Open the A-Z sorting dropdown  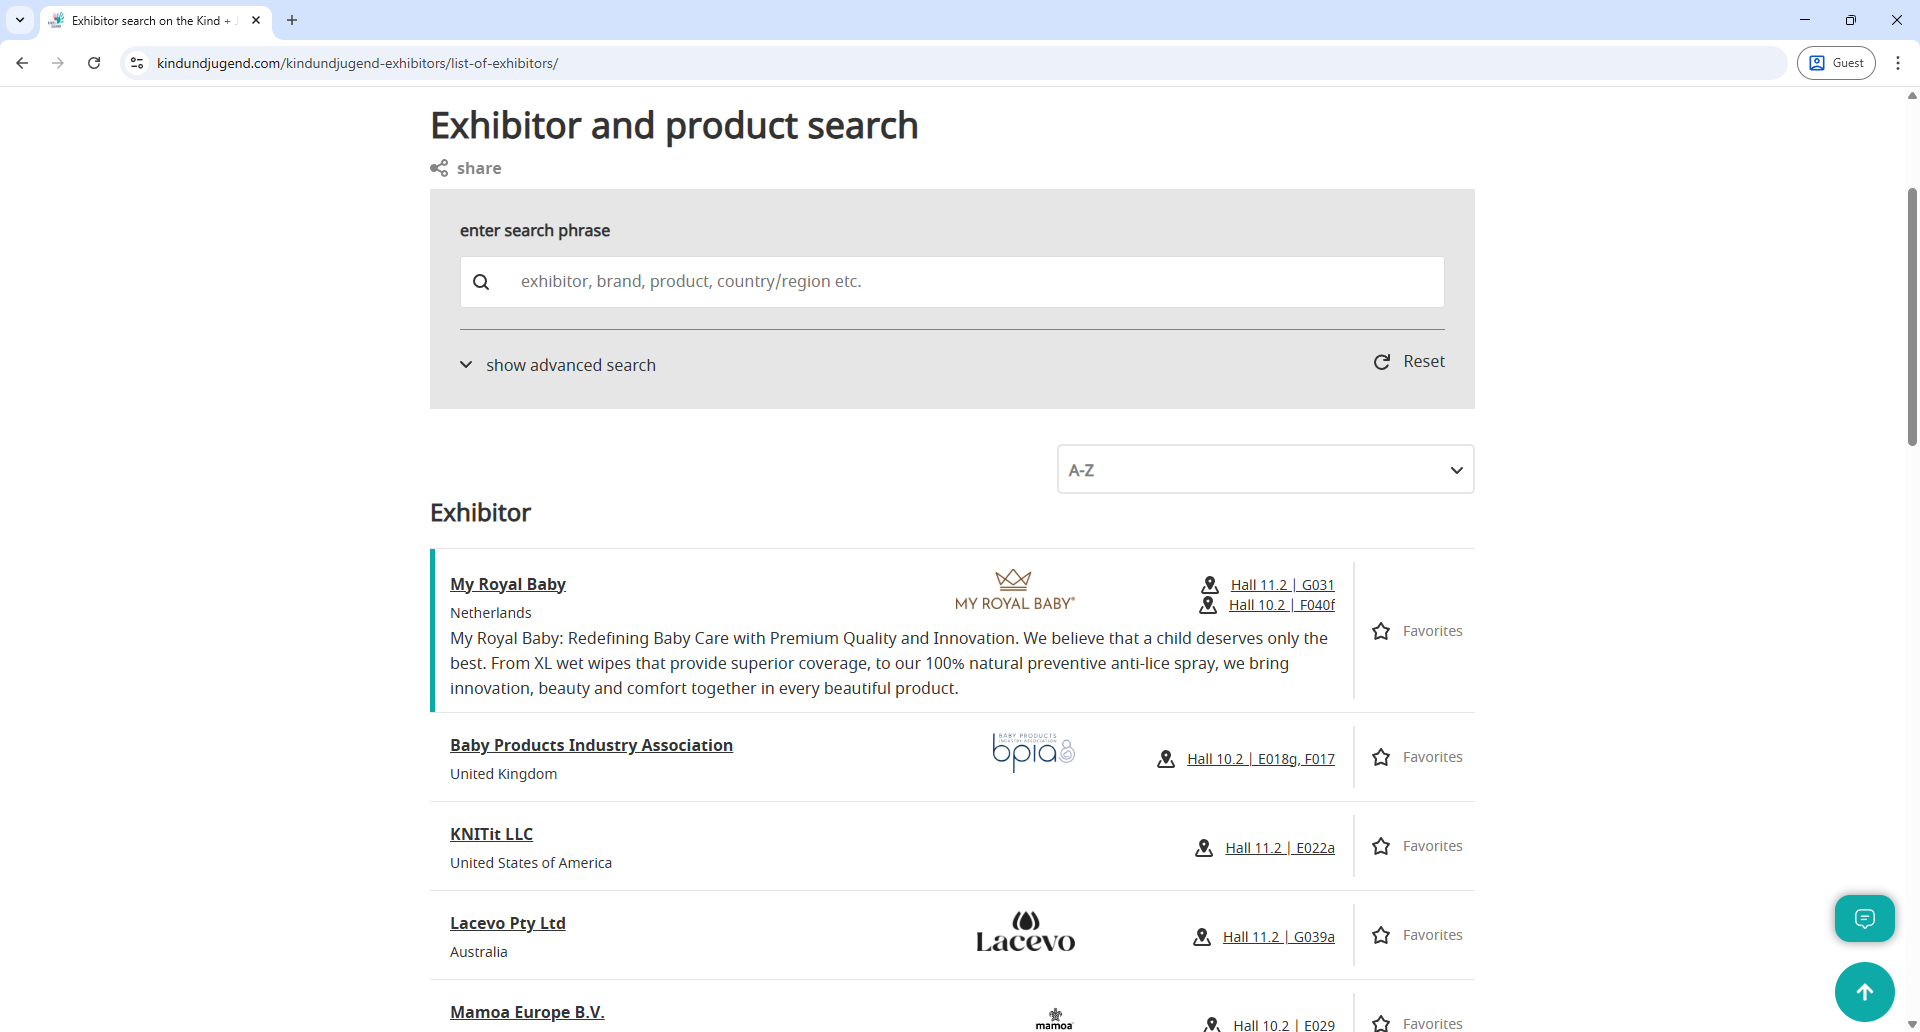click(x=1265, y=469)
